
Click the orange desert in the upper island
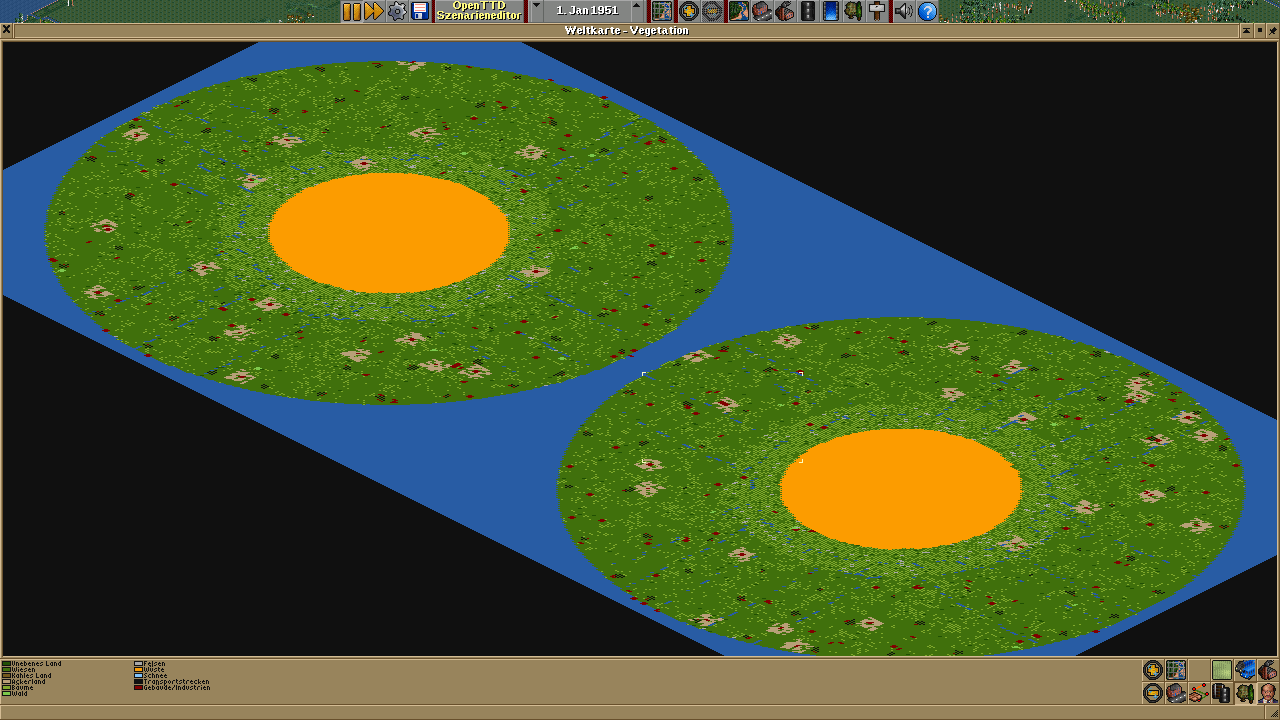click(x=389, y=233)
